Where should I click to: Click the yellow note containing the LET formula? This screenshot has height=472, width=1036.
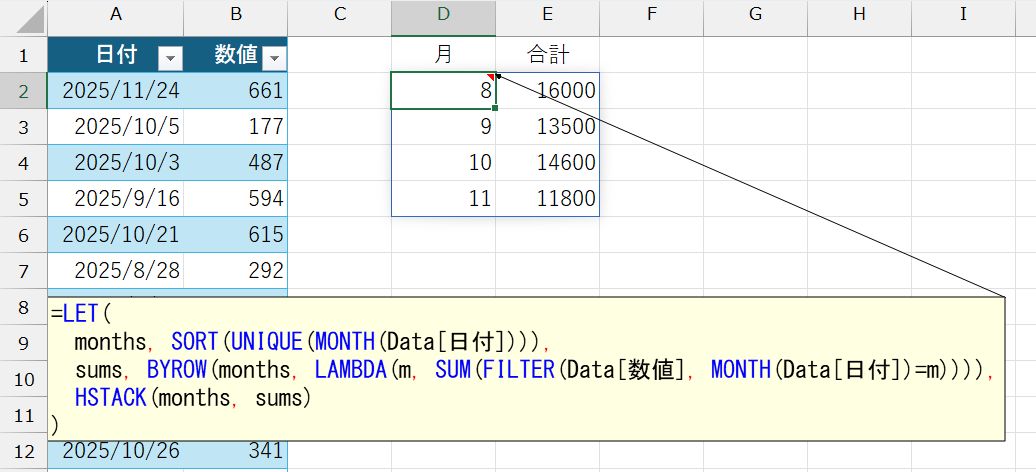(x=526, y=369)
